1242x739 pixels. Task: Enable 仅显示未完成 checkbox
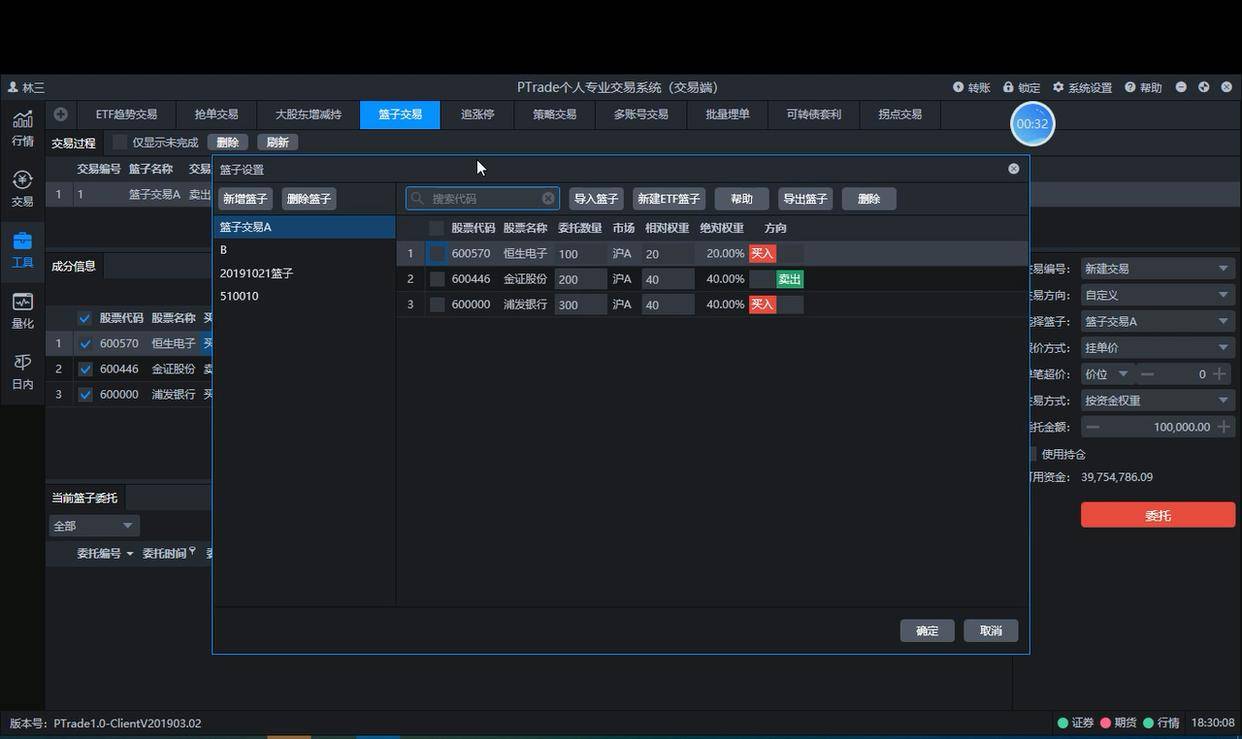[x=120, y=142]
